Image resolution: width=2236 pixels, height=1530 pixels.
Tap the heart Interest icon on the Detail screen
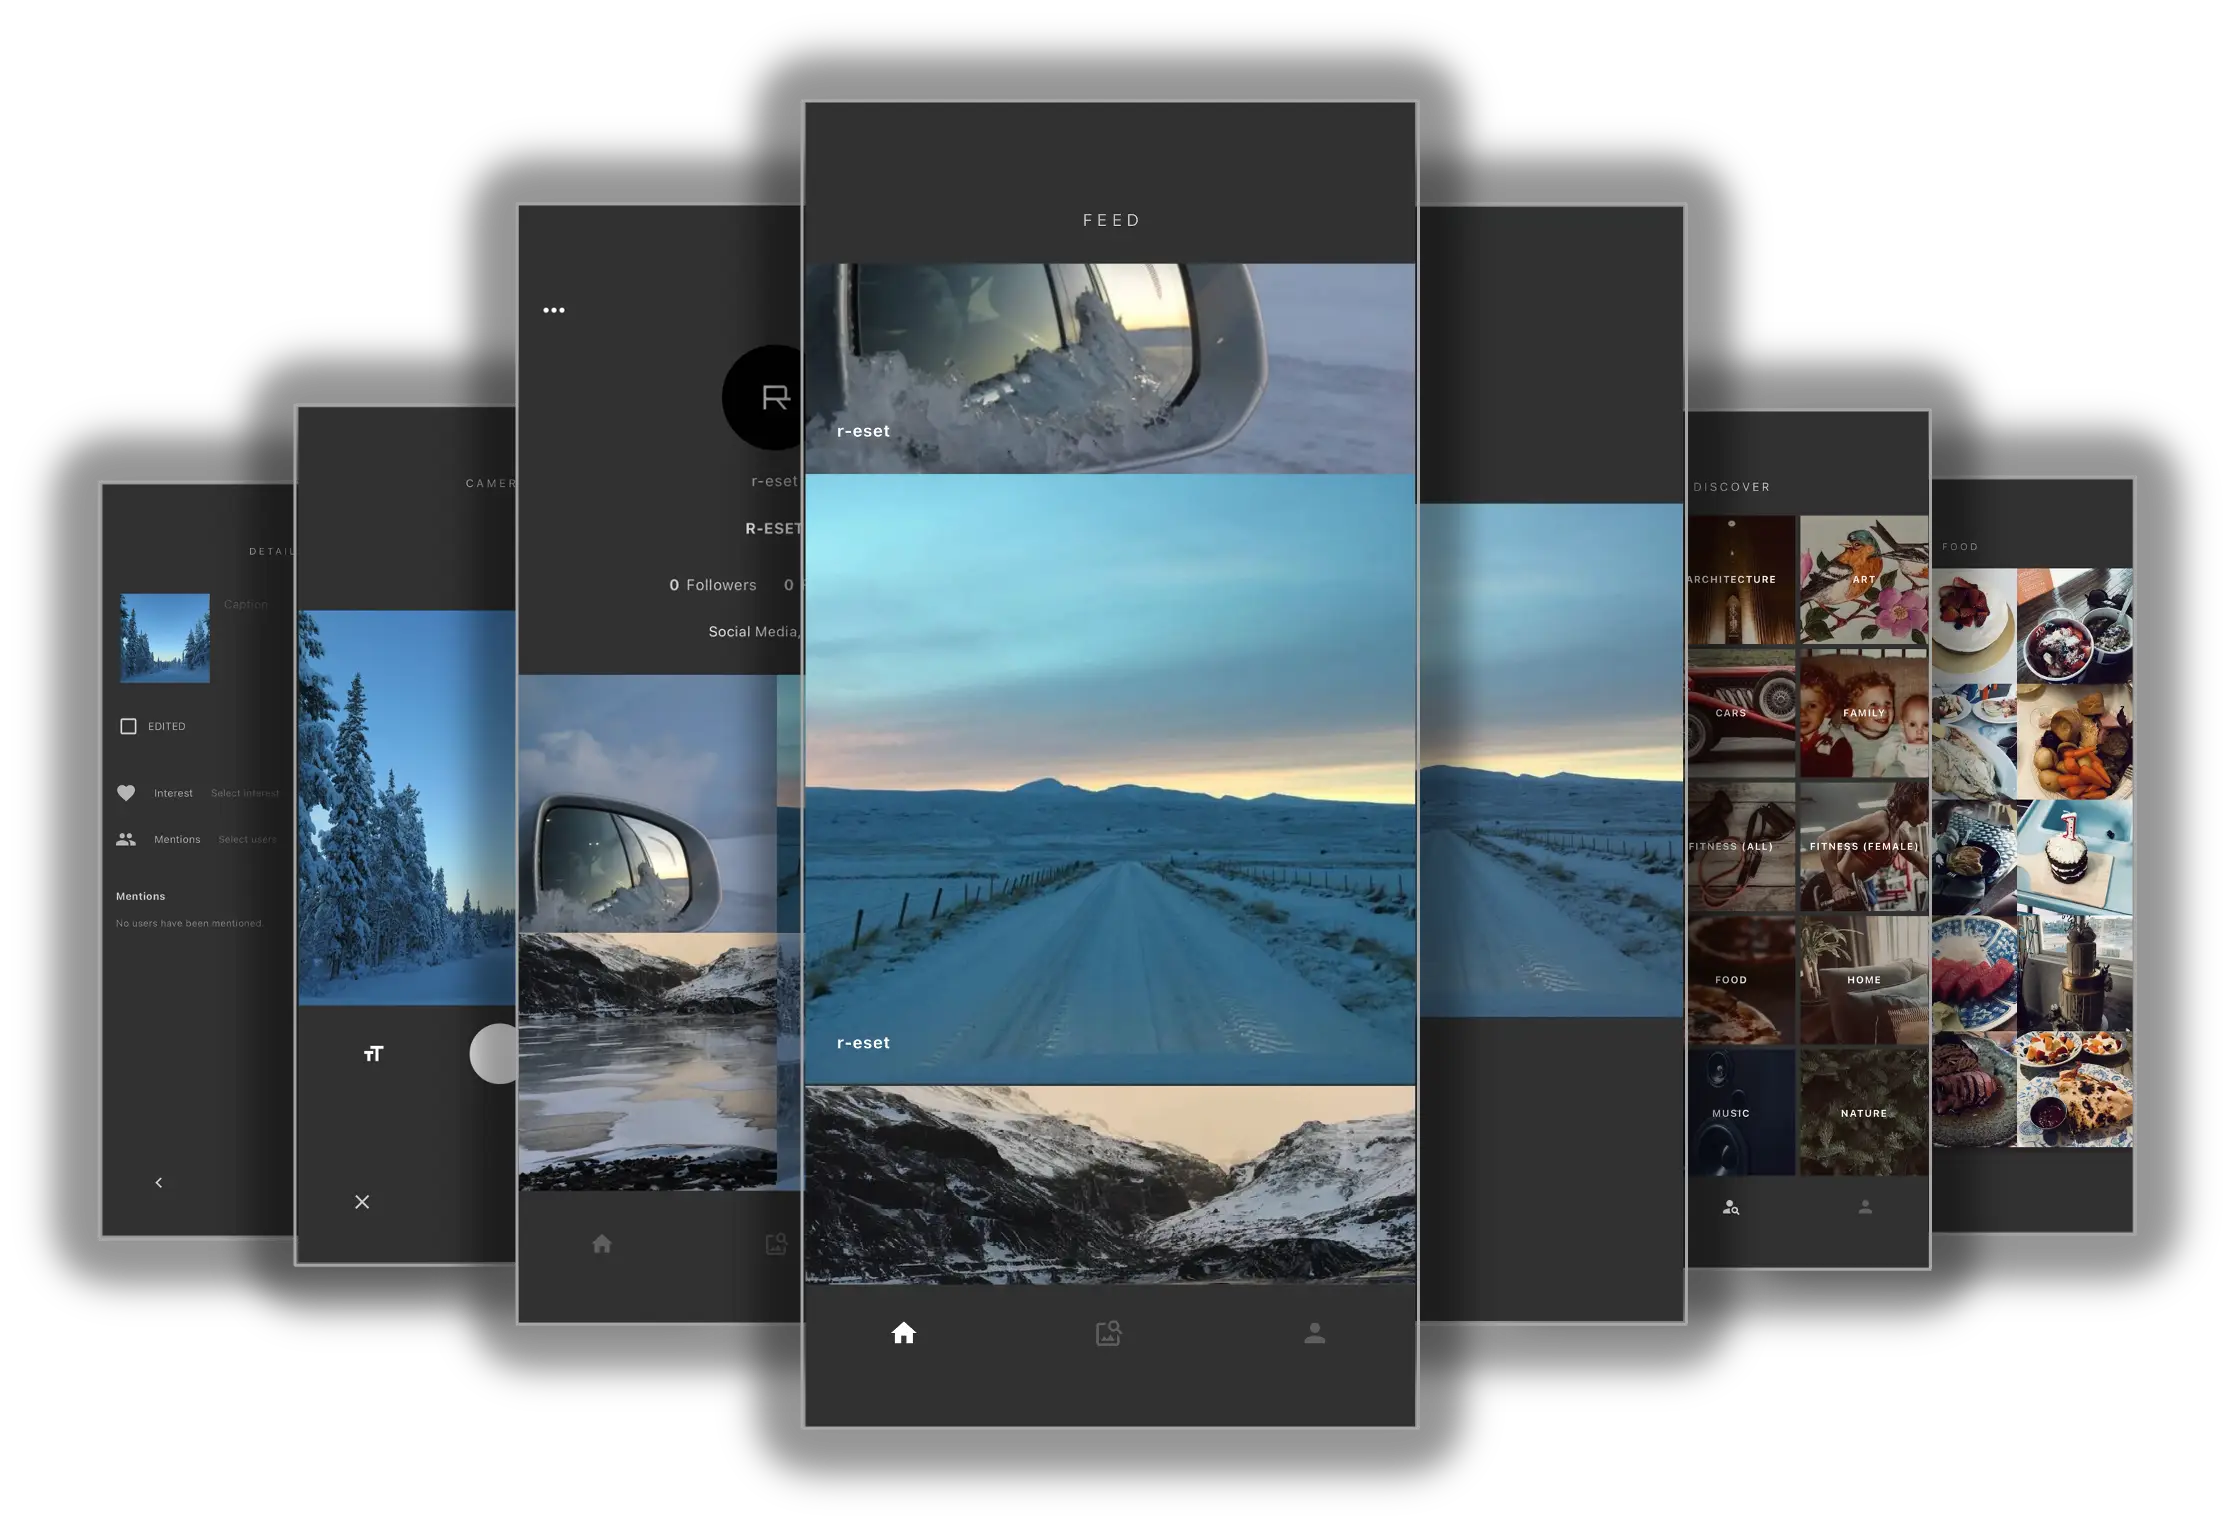pos(126,793)
